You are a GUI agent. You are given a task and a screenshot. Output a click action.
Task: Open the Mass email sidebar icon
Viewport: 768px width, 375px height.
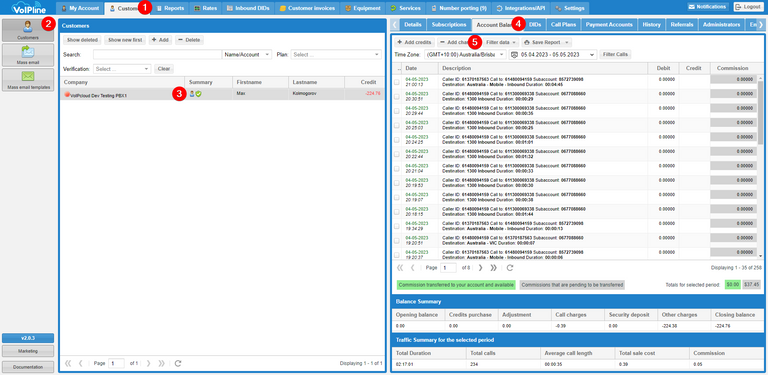coord(28,55)
